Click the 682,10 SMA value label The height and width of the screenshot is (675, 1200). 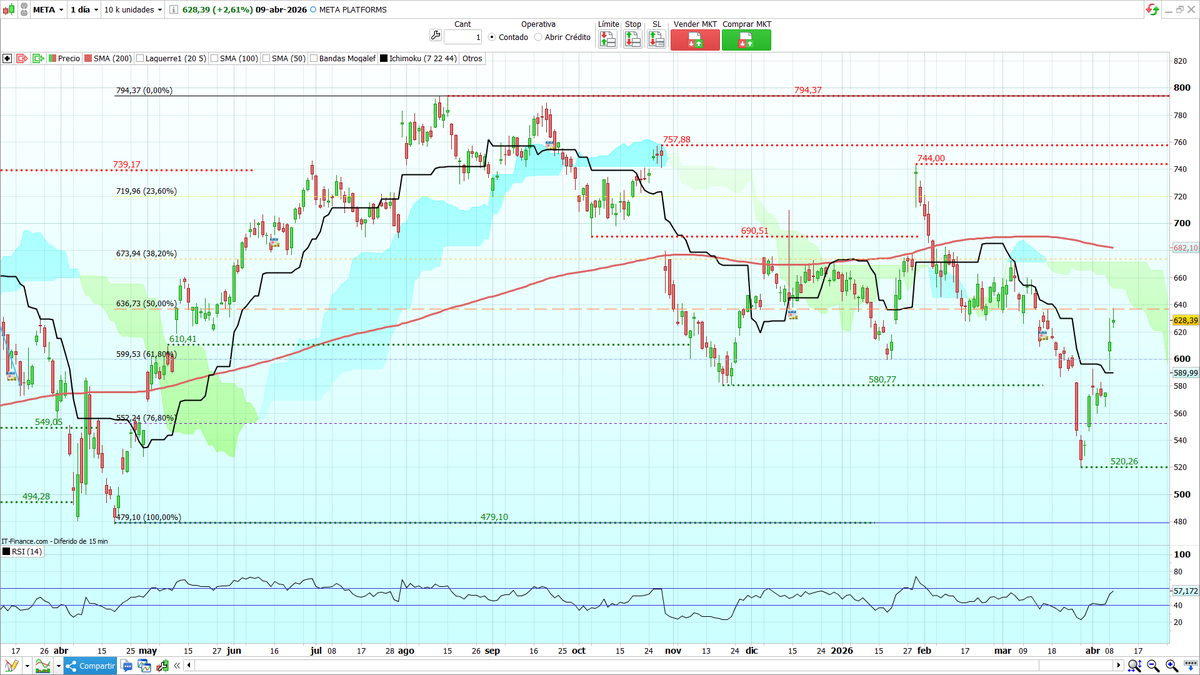coord(1185,247)
